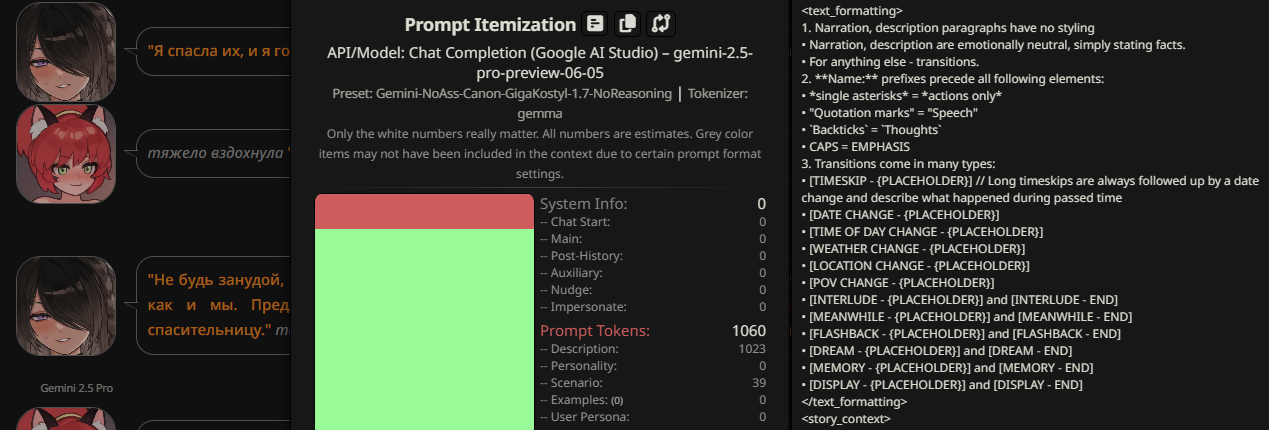
Task: Click dark-haired avatar beside "Не будь занудой" message
Action: 66,305
